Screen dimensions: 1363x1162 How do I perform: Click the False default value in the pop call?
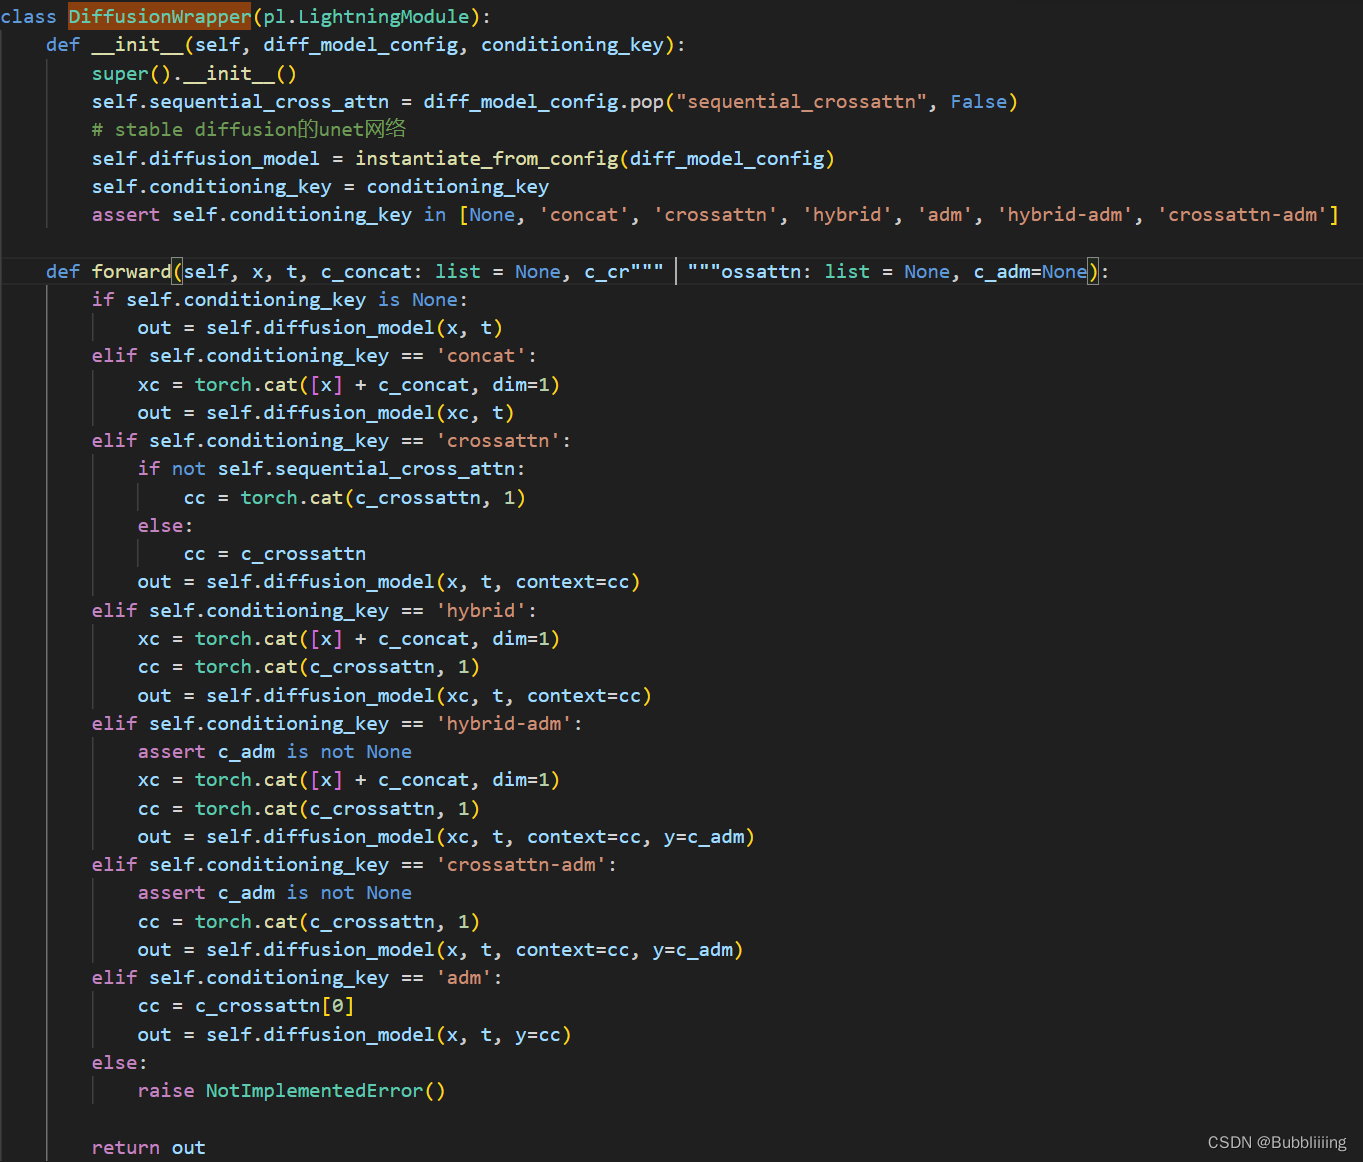(979, 102)
